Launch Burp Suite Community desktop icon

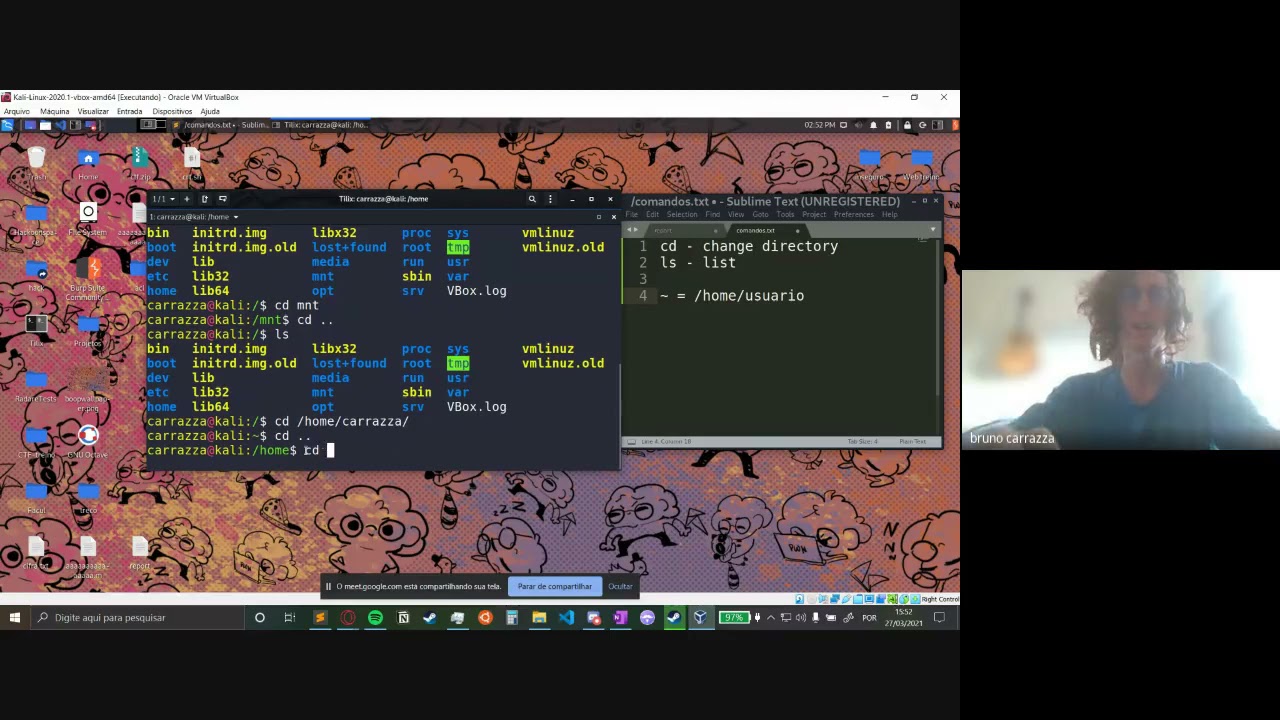(88, 278)
